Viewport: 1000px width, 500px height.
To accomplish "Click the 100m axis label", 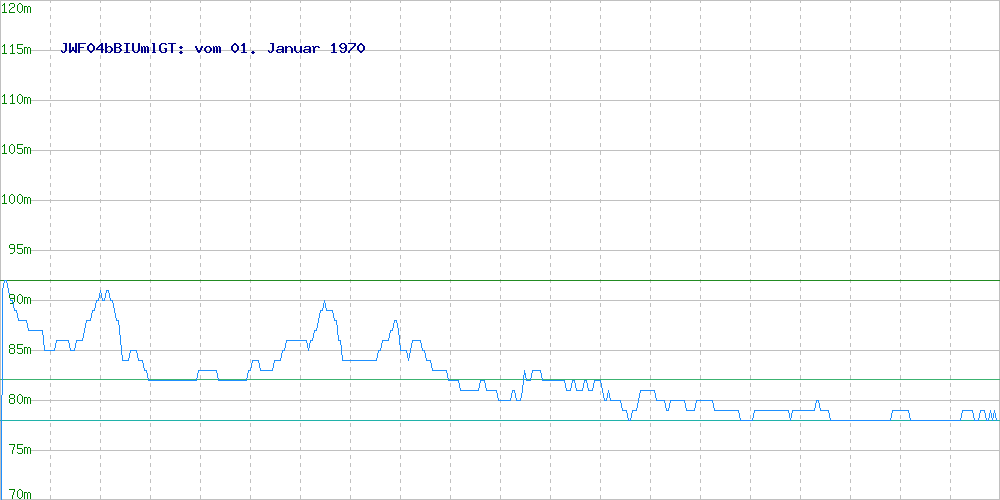I will 17,200.
